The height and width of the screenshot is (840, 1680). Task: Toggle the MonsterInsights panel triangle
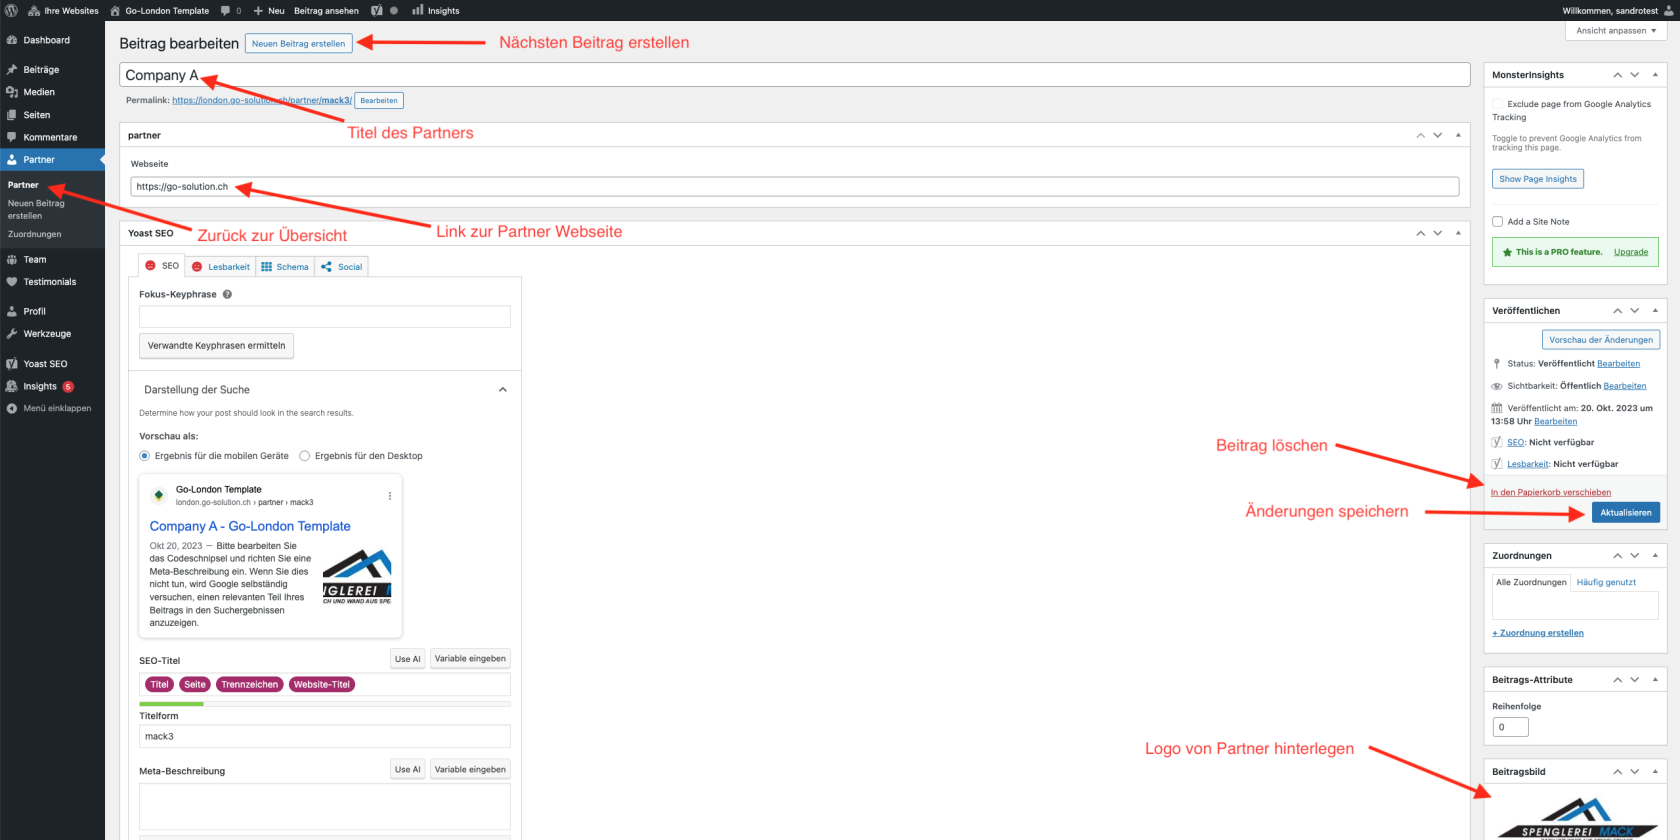click(x=1655, y=75)
